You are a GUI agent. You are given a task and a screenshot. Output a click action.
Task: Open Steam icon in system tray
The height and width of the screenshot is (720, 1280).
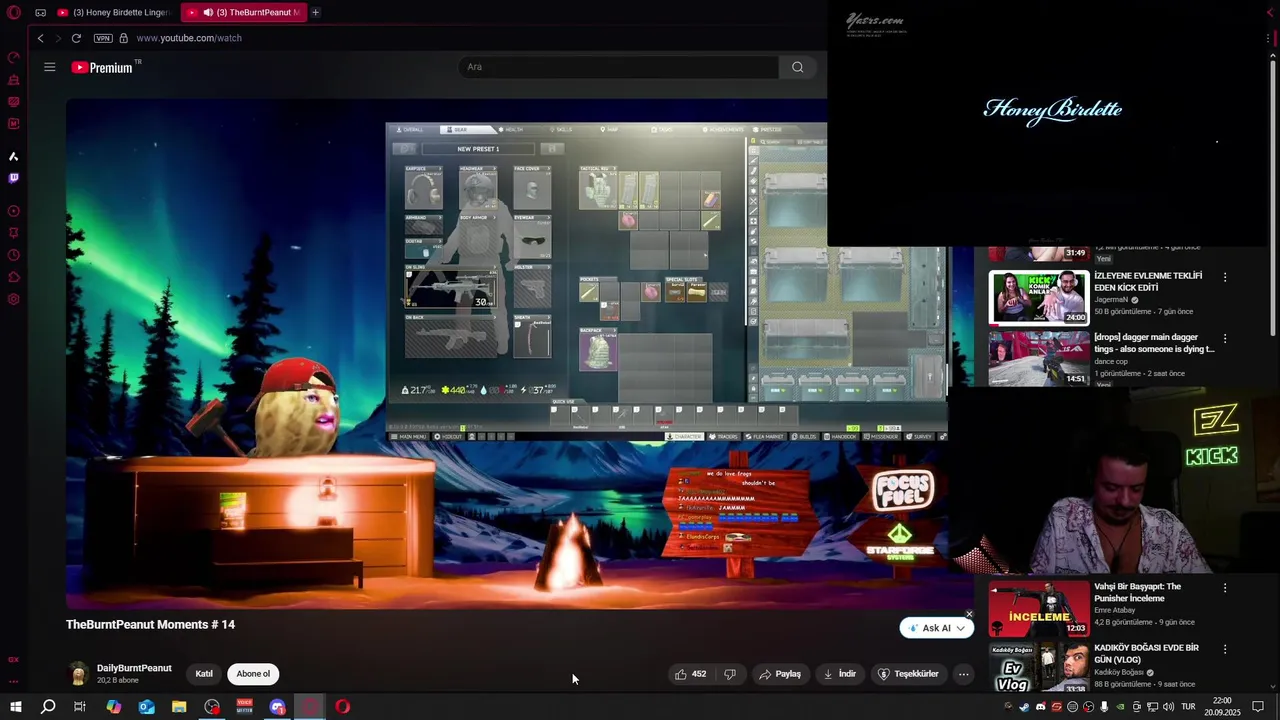(x=1024, y=707)
